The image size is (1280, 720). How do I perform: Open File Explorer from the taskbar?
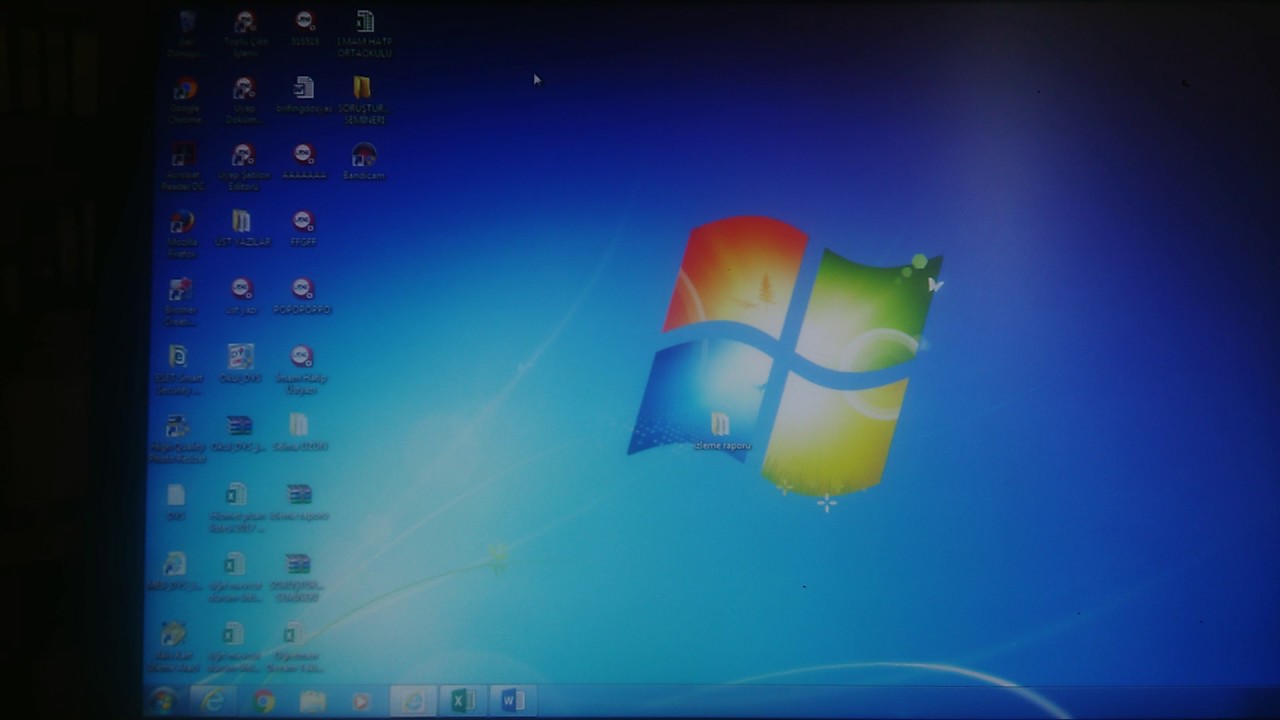313,702
